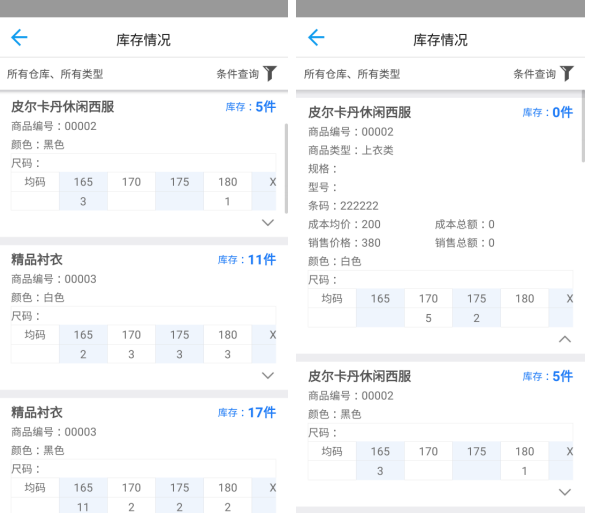589x519 pixels.
Task: Click the 精品衬衣 17件 product title
Action: pyautogui.click(x=37, y=412)
